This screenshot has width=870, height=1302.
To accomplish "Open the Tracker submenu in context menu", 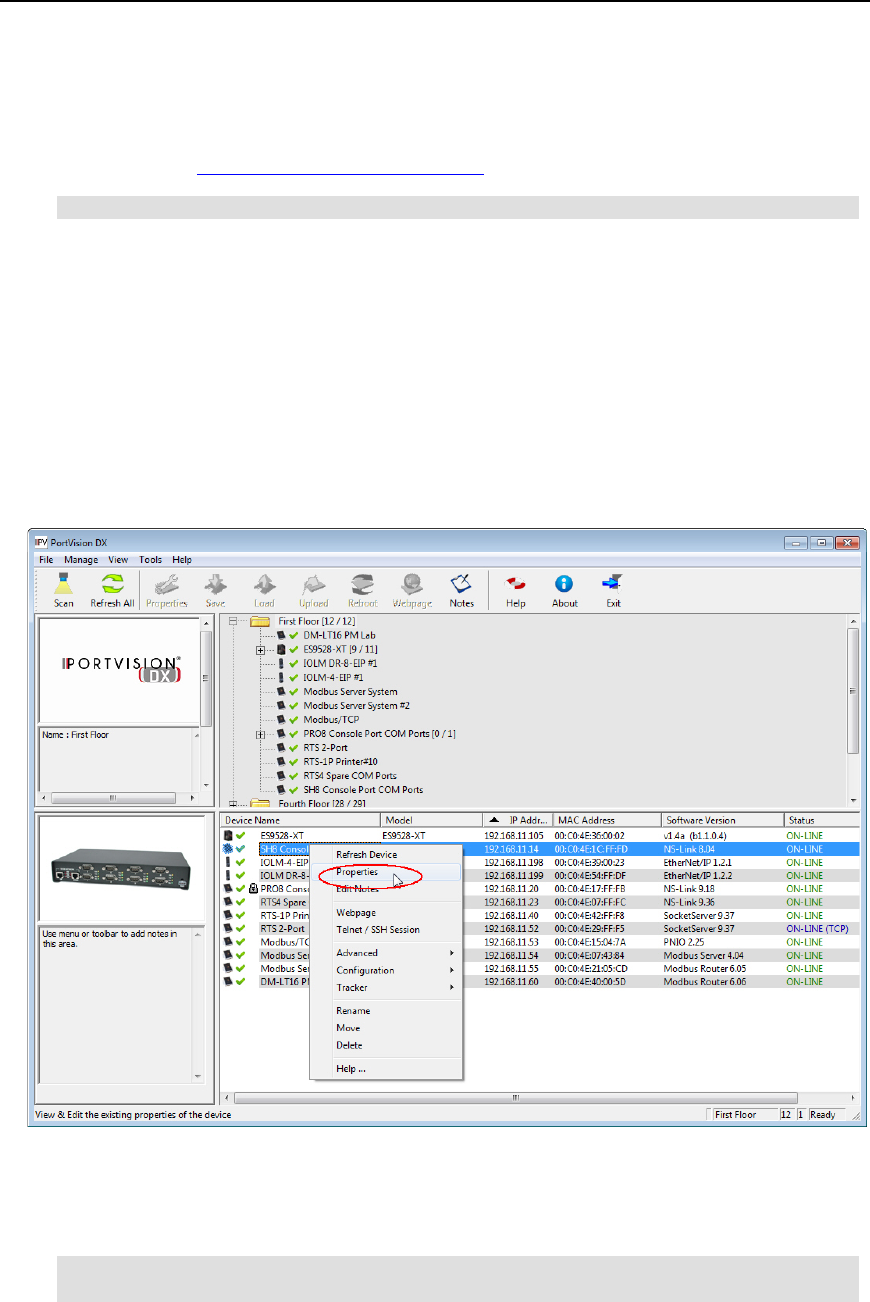I will 386,988.
